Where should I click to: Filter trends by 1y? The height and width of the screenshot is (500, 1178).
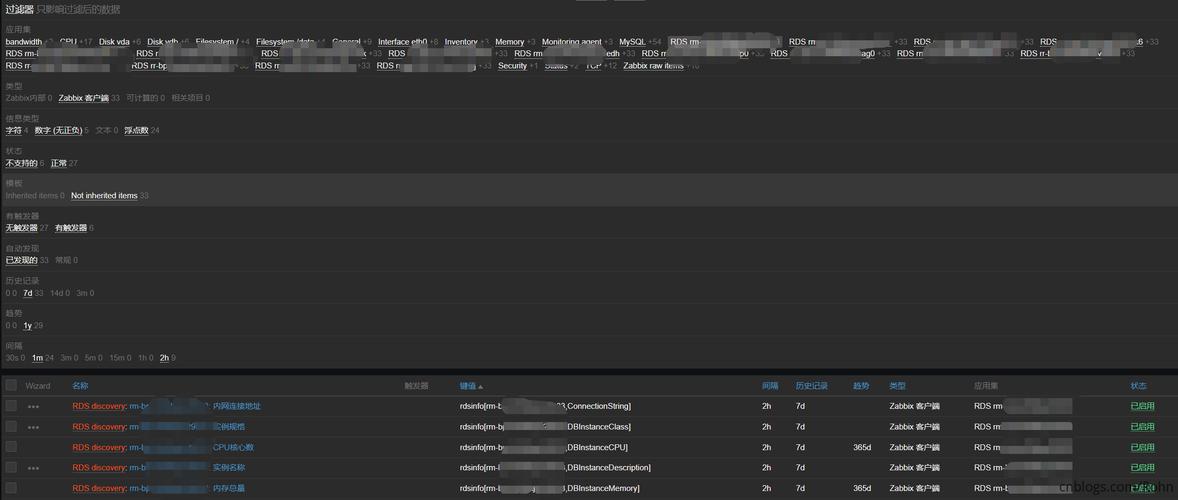(28, 326)
